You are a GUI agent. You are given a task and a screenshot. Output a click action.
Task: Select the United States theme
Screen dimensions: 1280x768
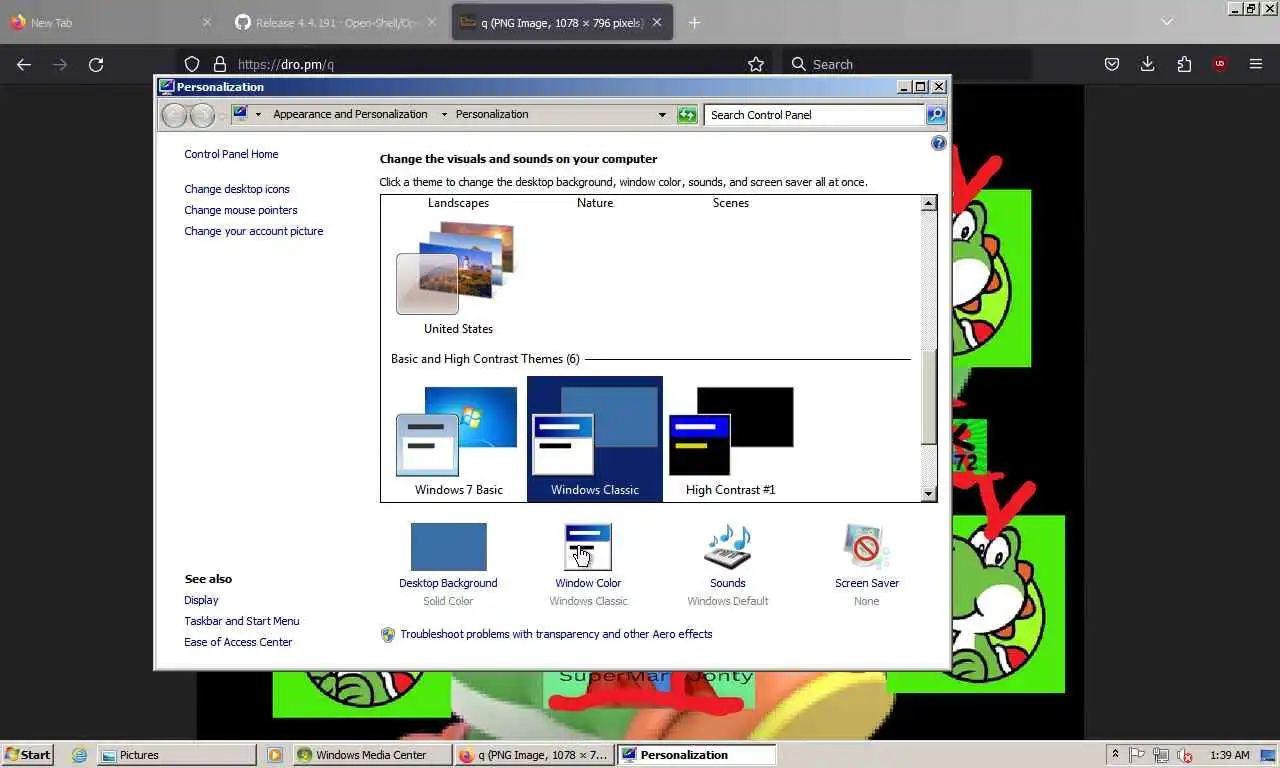pos(458,278)
